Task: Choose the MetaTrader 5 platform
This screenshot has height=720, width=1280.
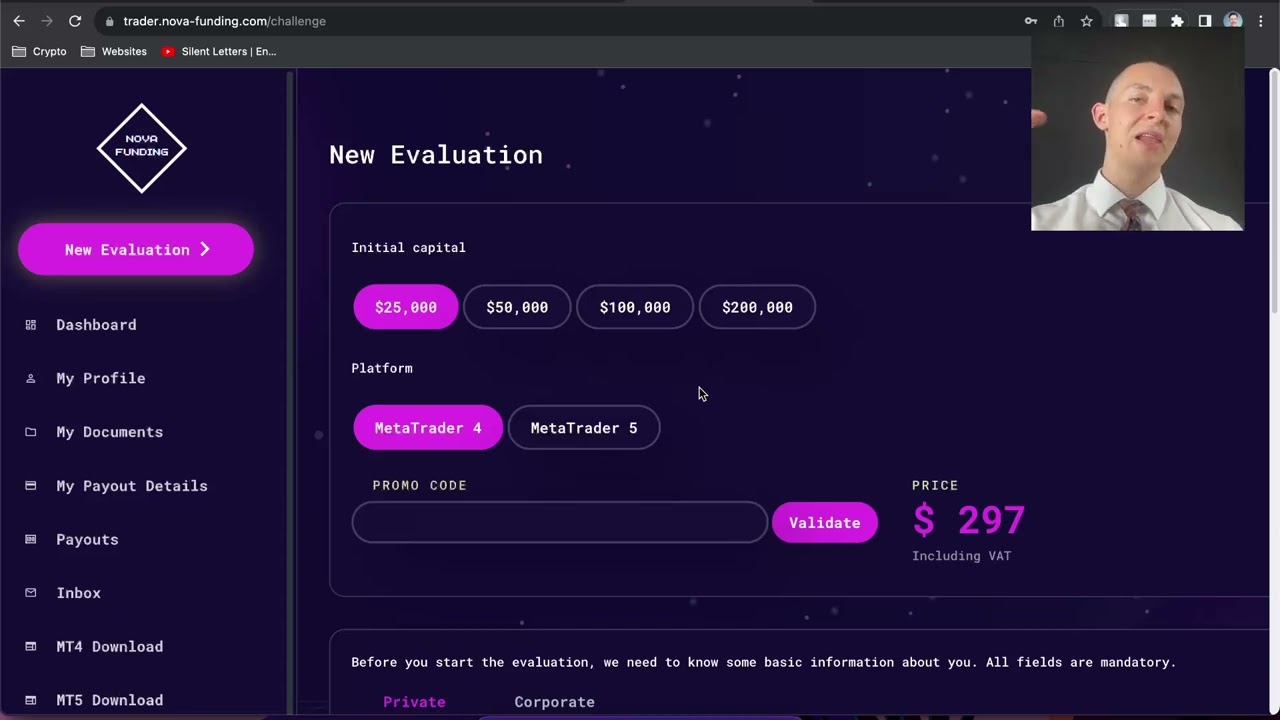Action: [x=584, y=428]
